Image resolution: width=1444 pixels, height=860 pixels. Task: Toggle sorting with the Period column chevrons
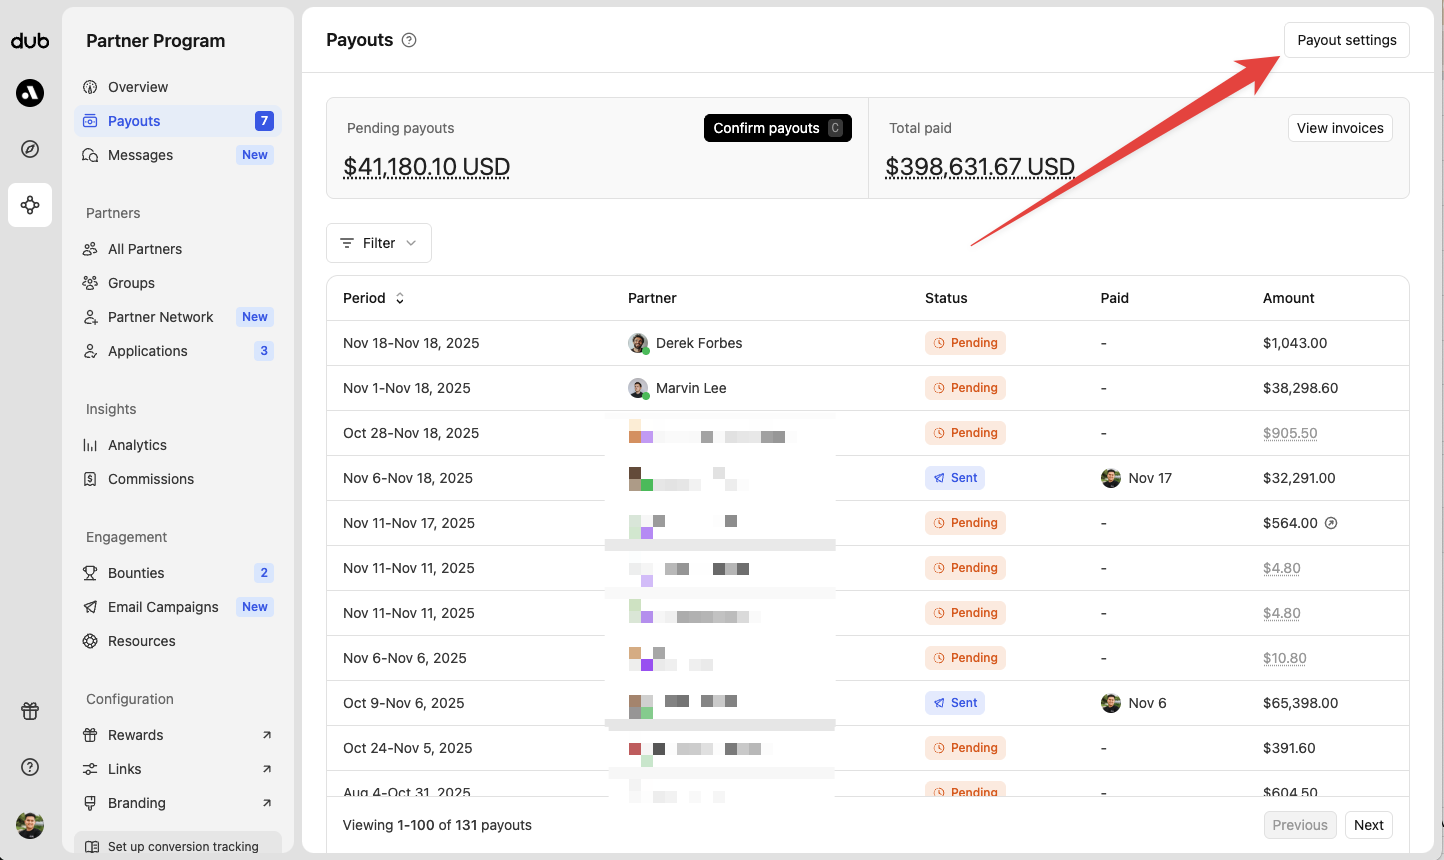[x=399, y=298]
